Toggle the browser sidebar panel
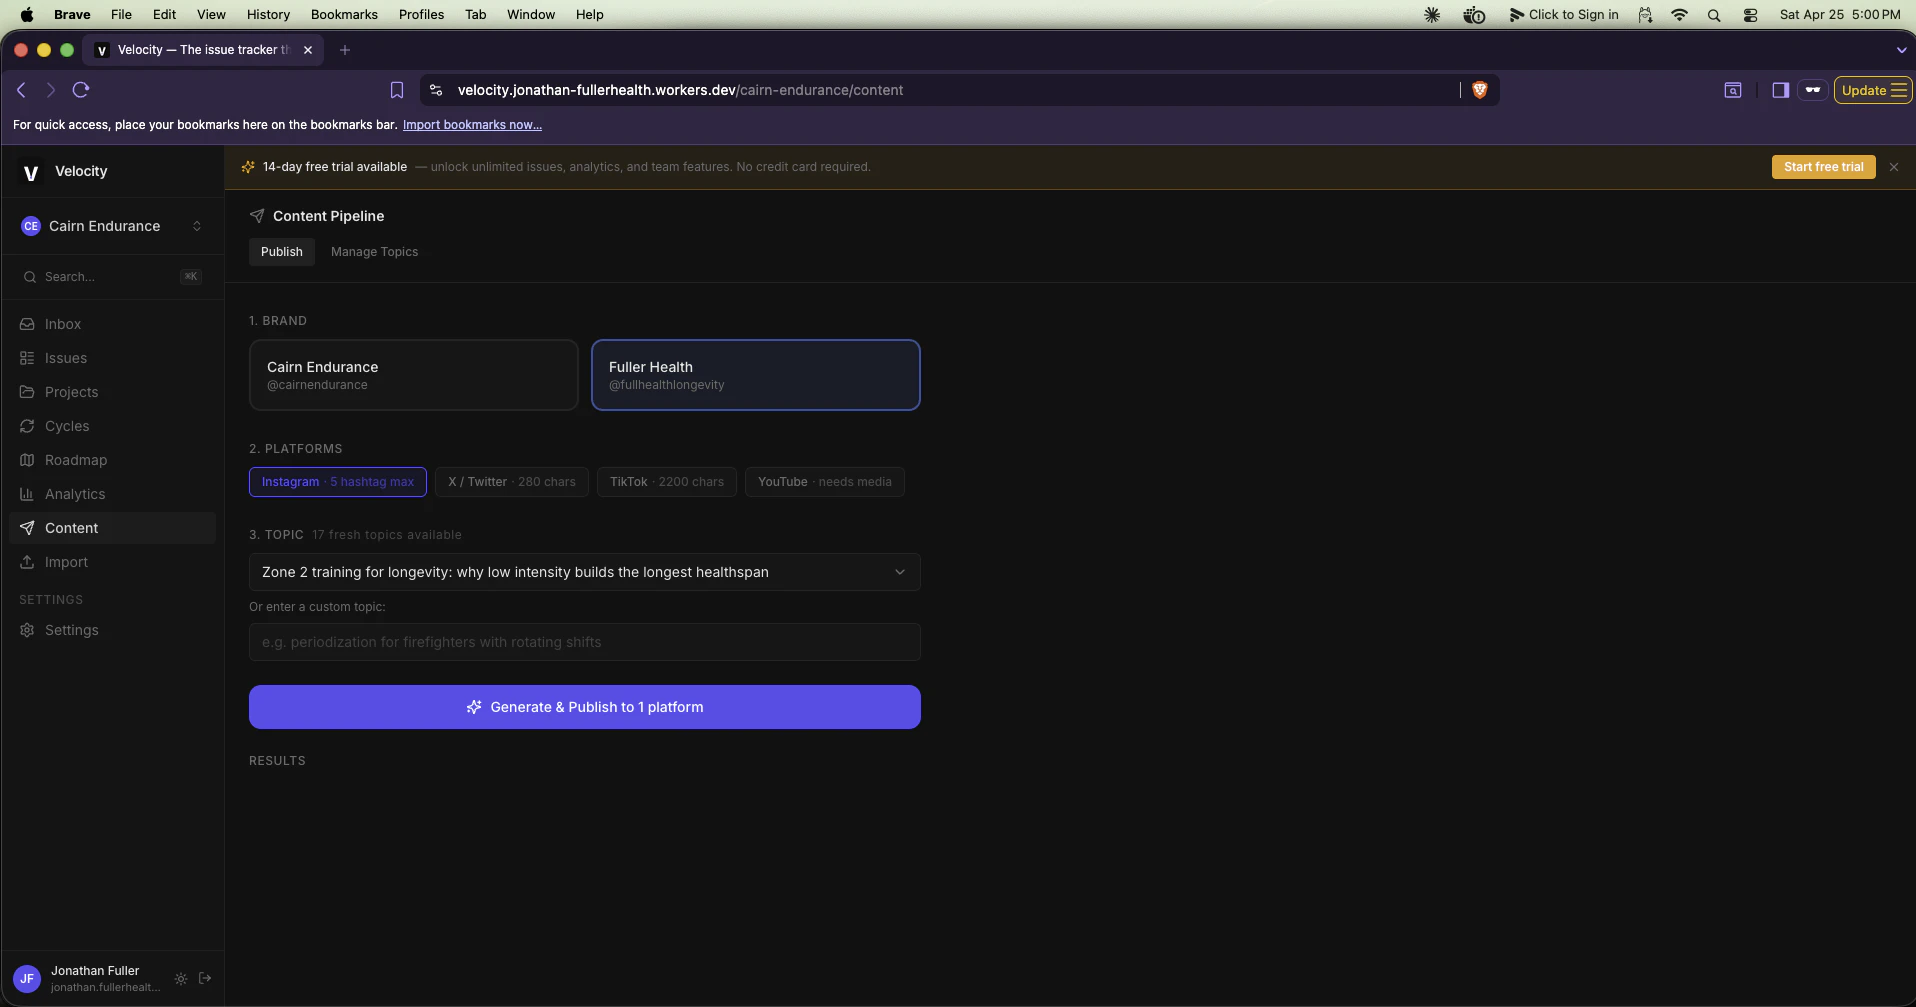1916x1007 pixels. pos(1780,90)
